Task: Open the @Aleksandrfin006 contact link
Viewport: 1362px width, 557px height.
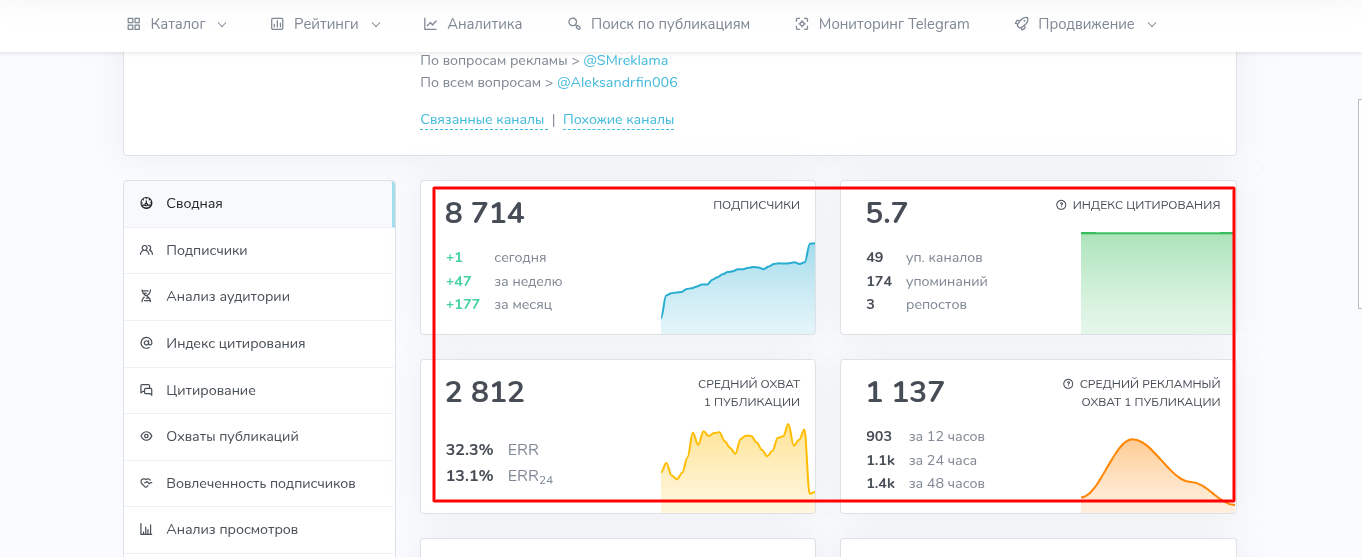Action: [x=617, y=83]
